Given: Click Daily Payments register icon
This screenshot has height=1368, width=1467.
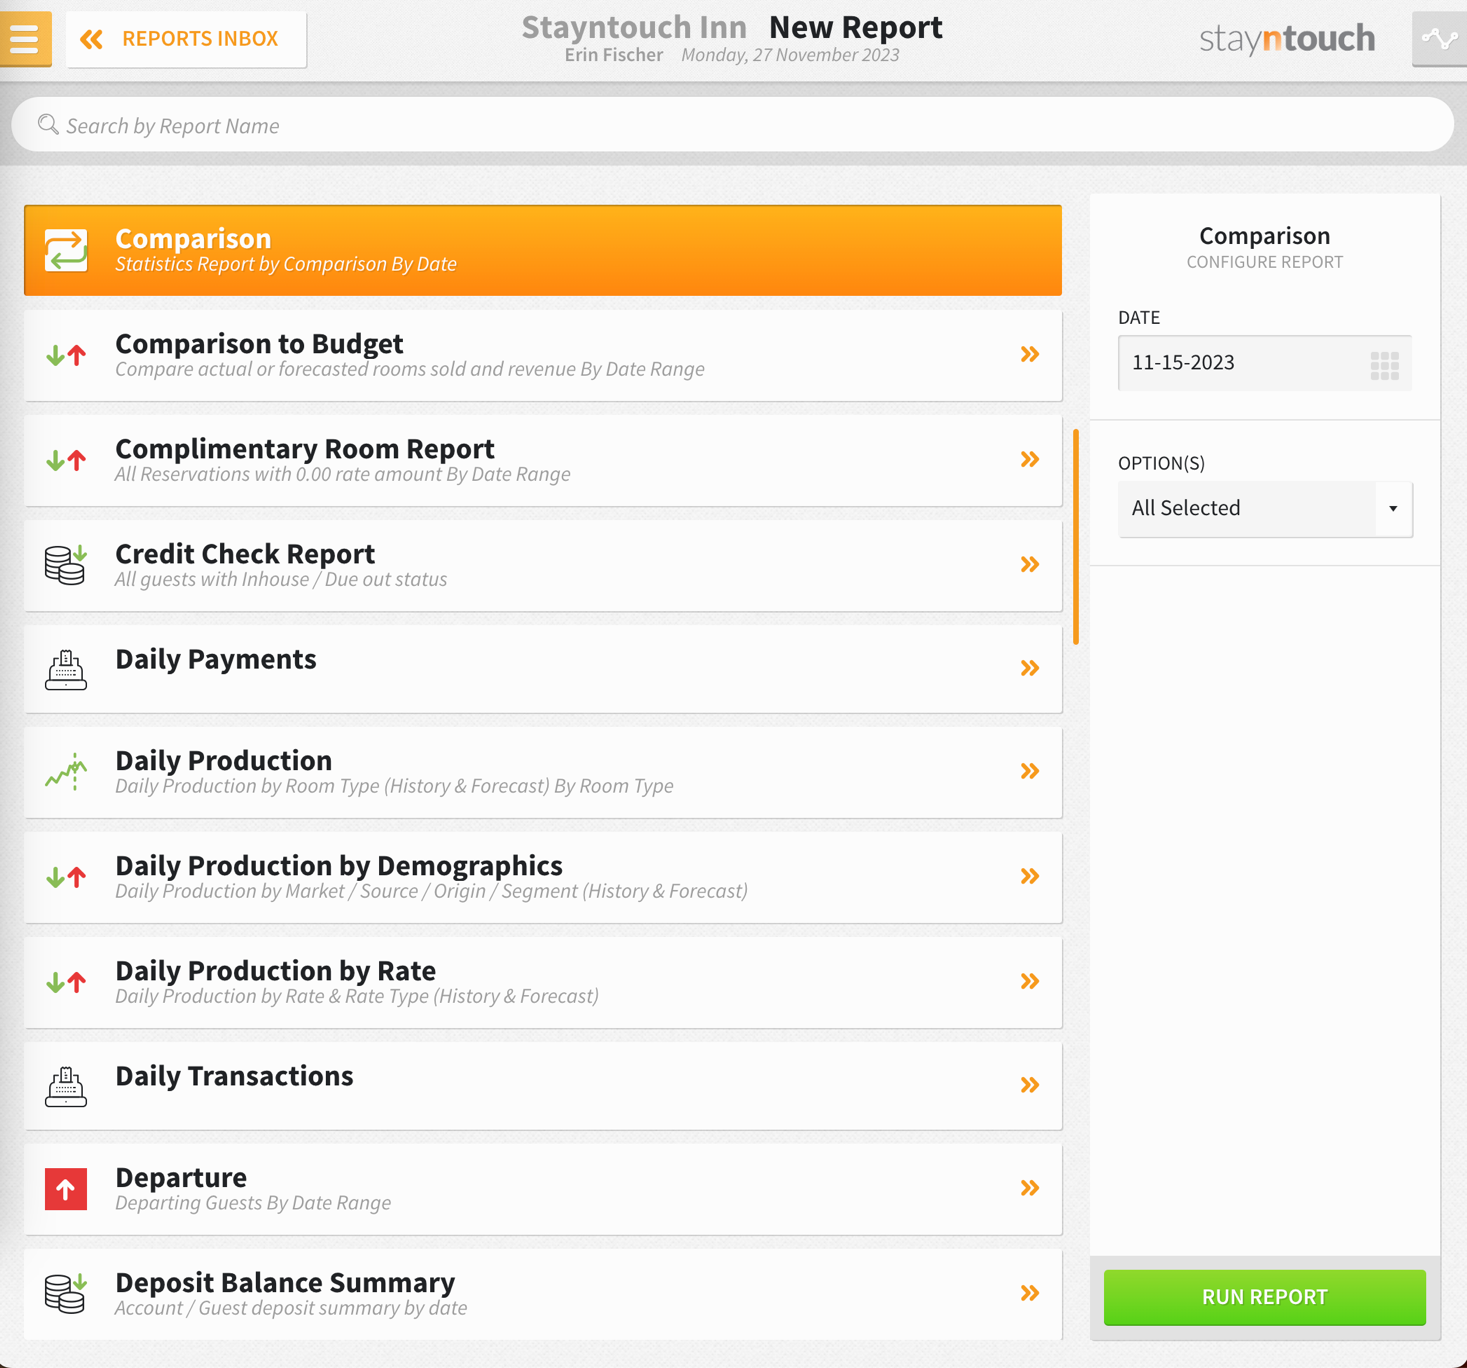Looking at the screenshot, I should click(x=66, y=669).
